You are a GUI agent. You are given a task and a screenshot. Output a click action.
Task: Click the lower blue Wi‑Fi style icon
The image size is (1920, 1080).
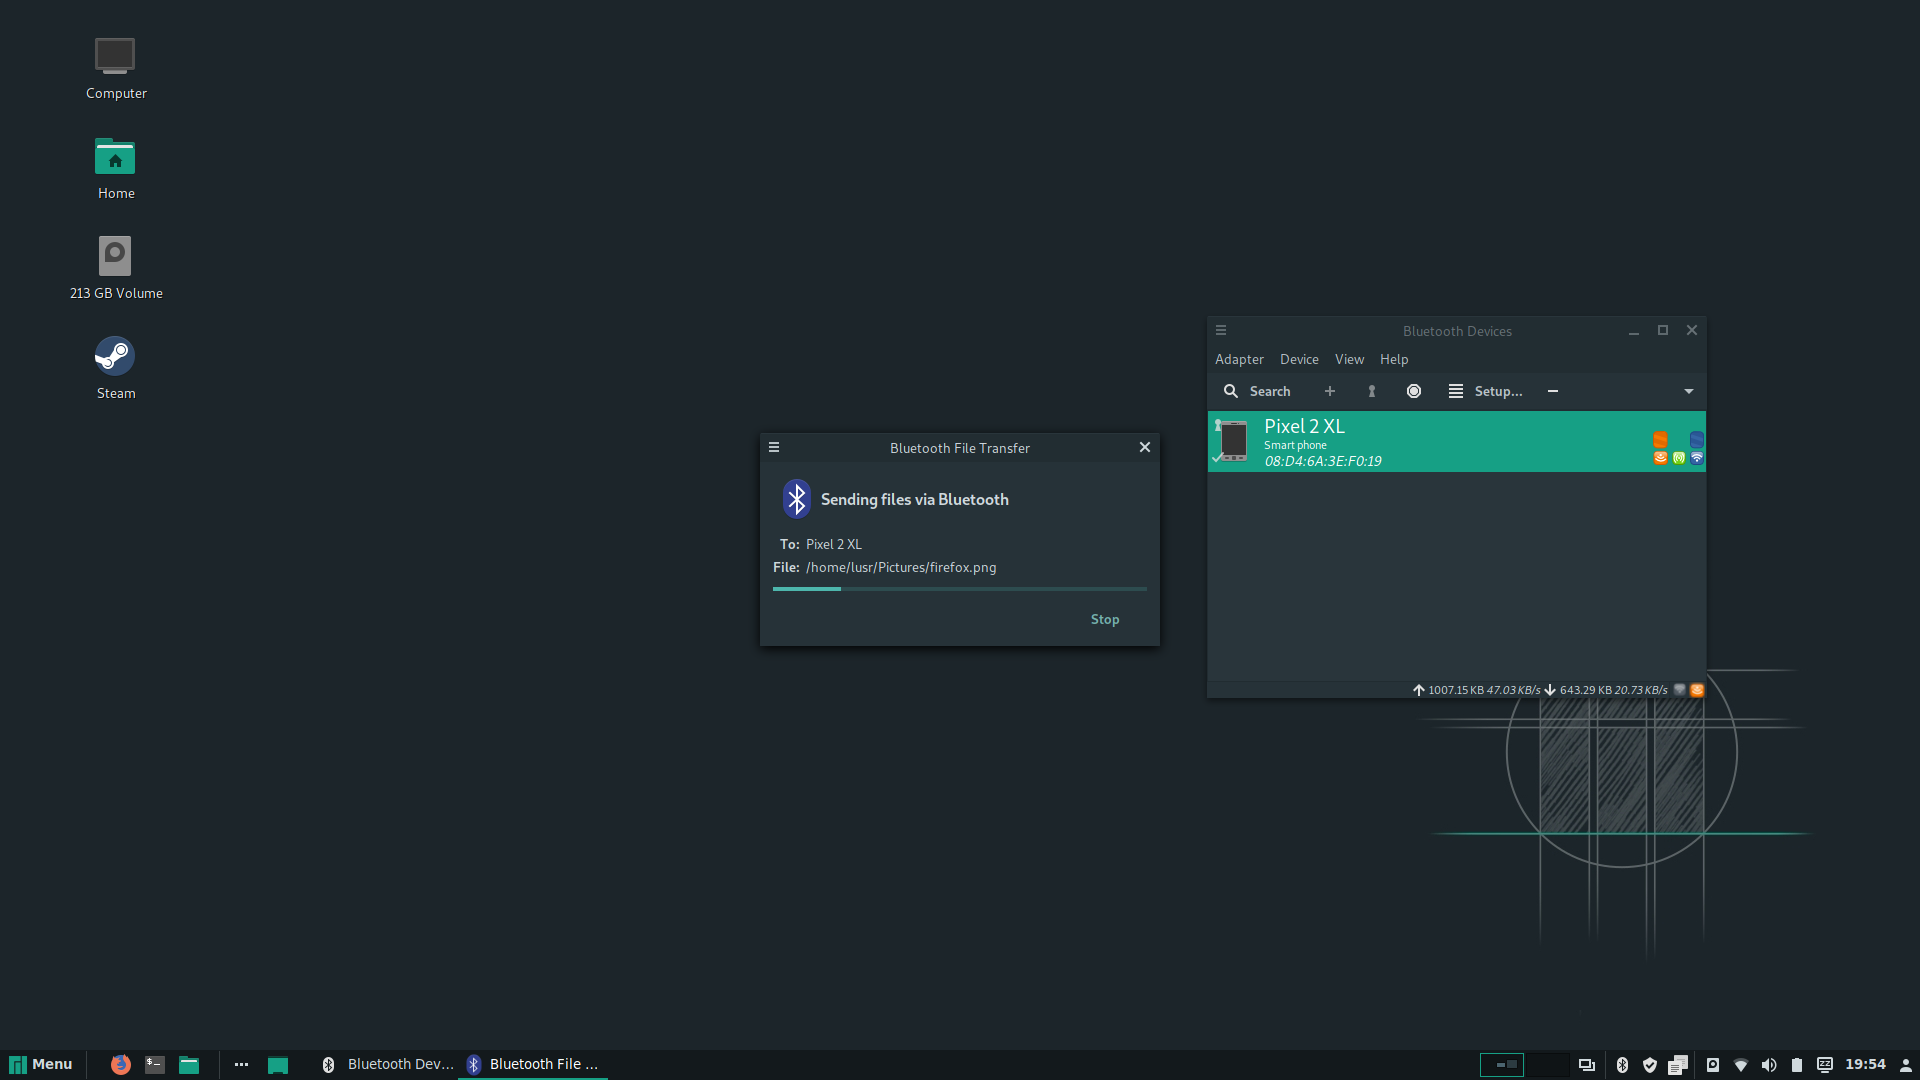[1697, 458]
